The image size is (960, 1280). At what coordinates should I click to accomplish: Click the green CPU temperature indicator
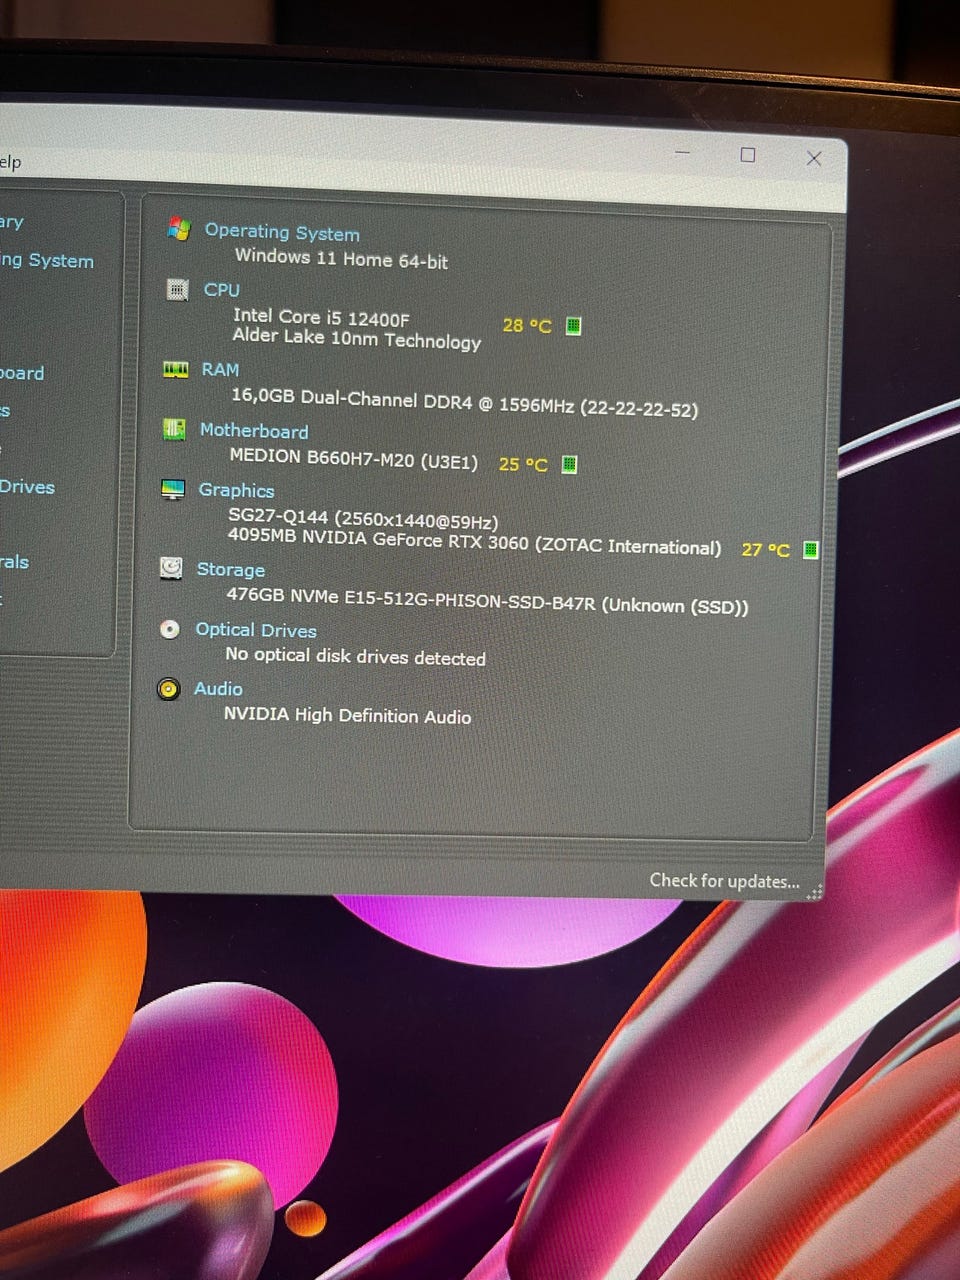[573, 326]
